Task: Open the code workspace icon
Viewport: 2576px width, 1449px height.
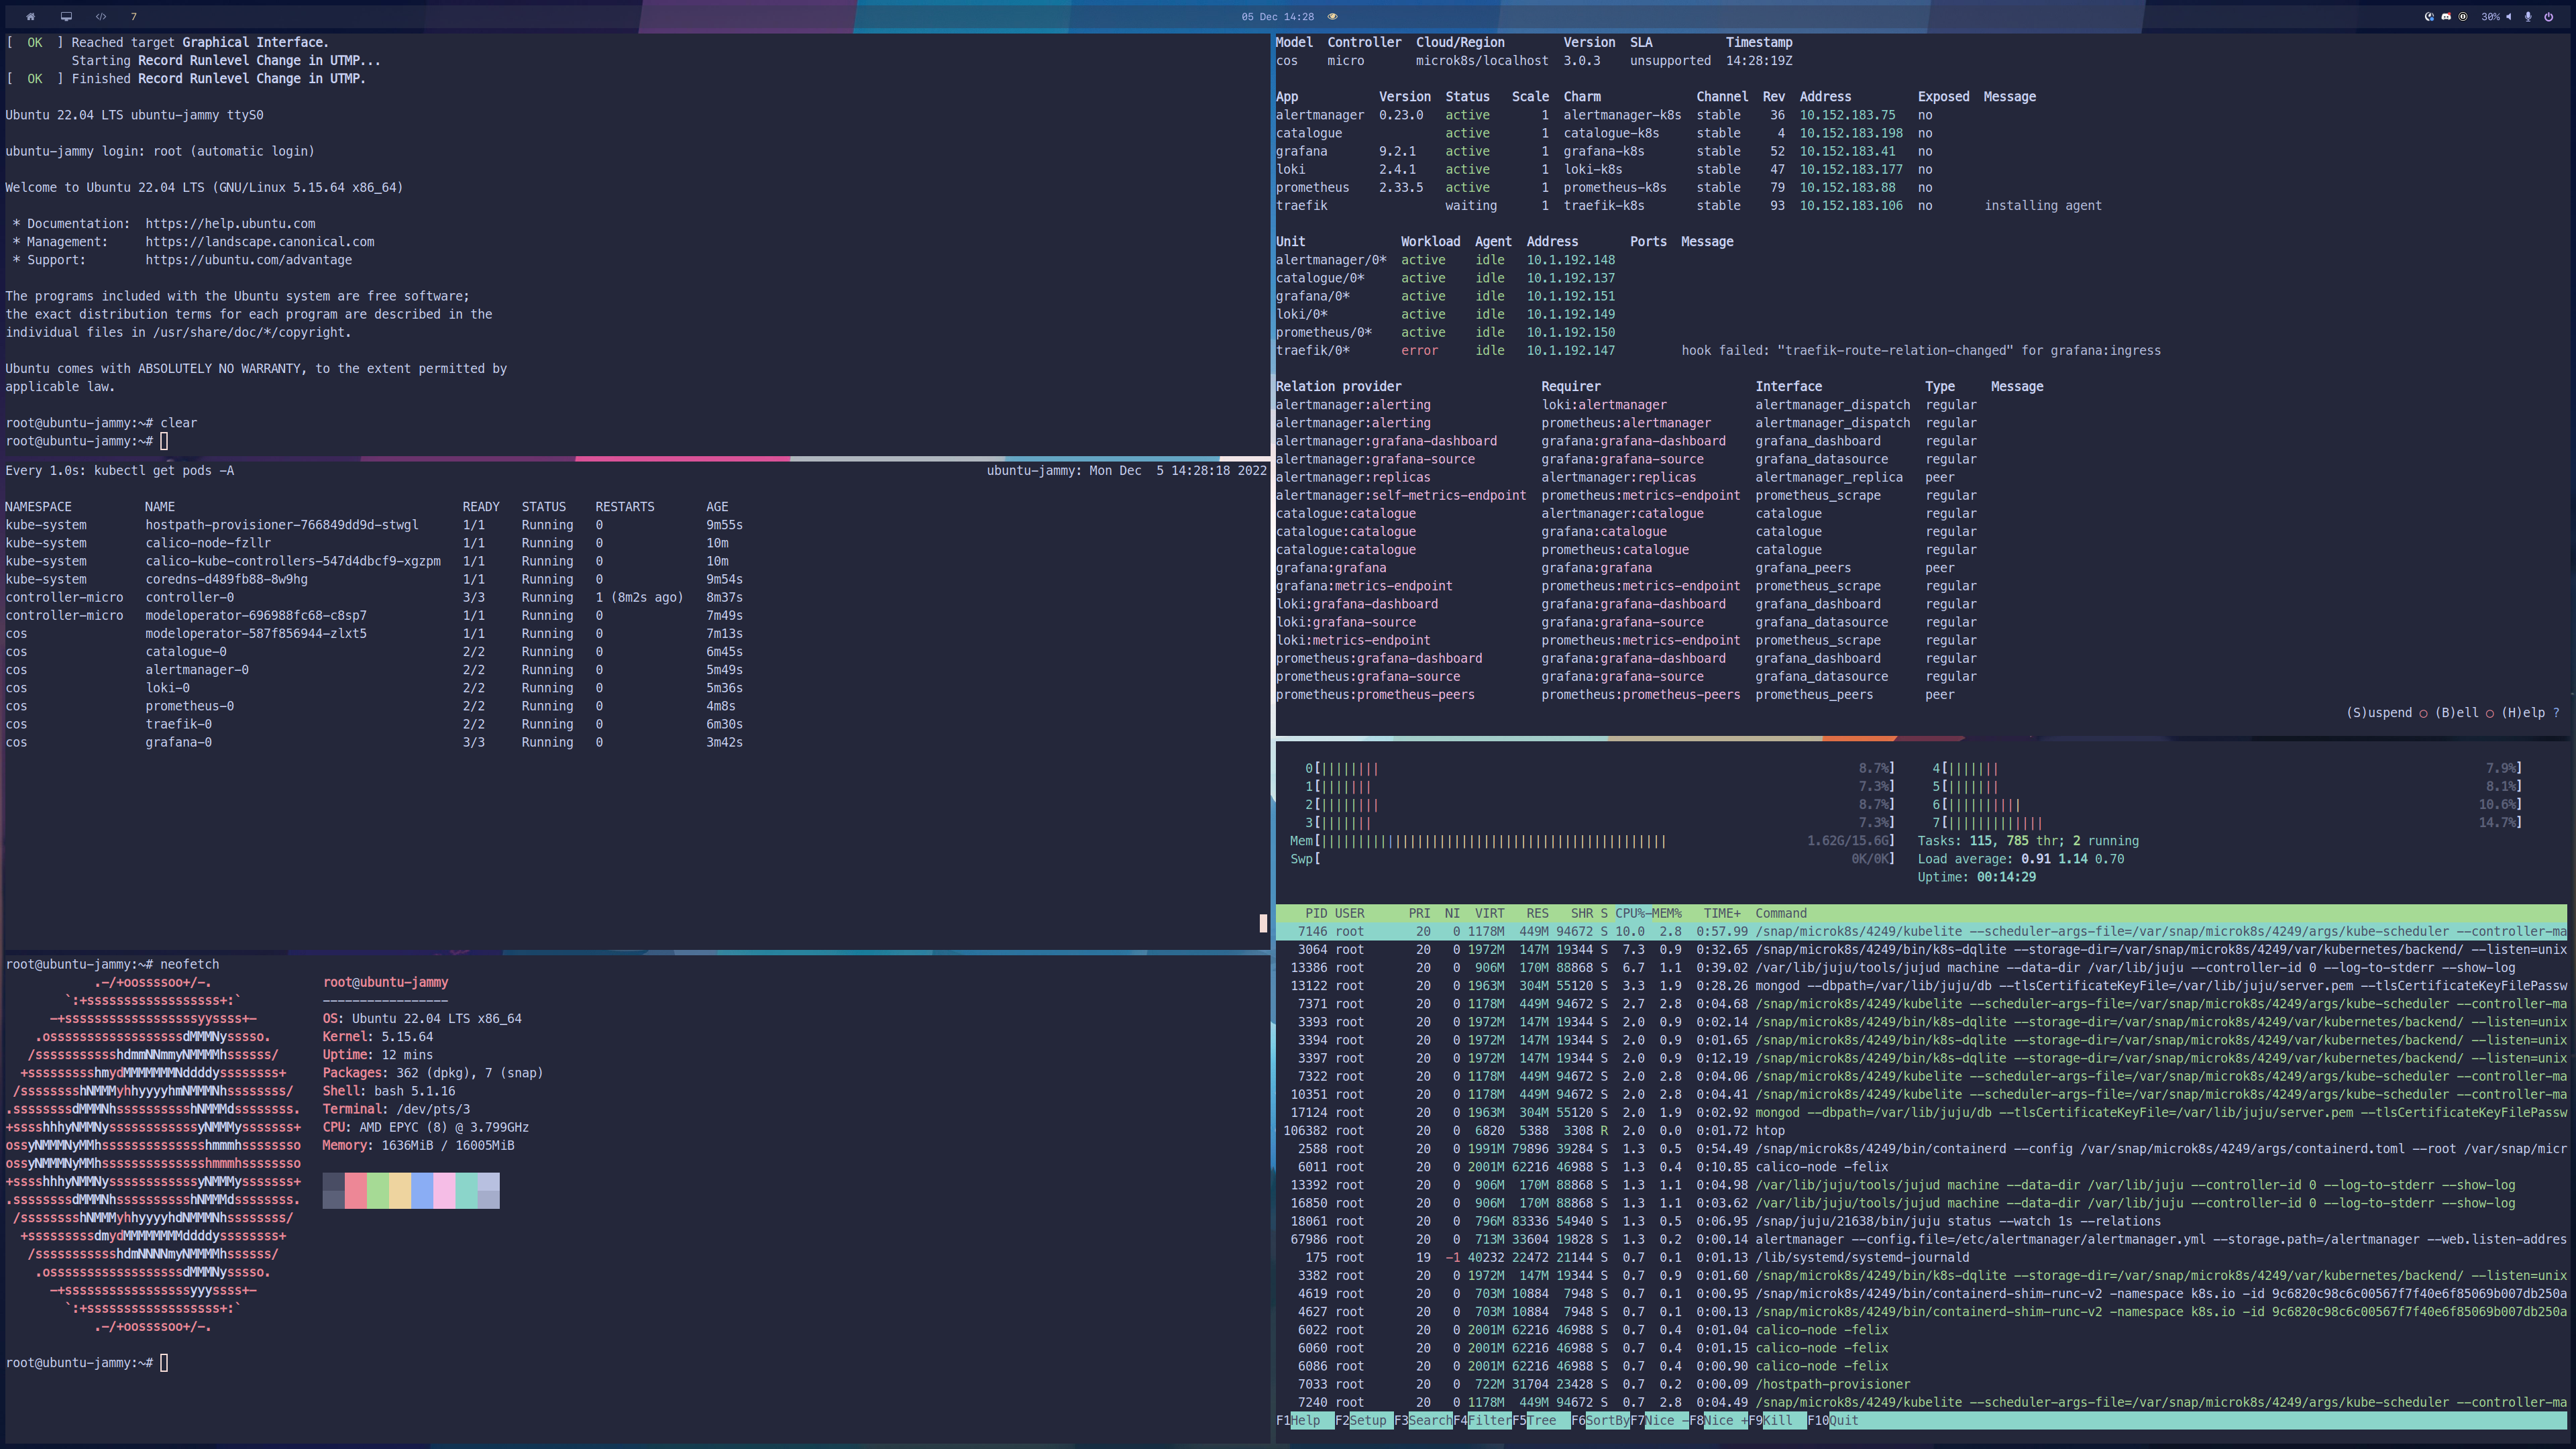Action: pyautogui.click(x=101, y=16)
